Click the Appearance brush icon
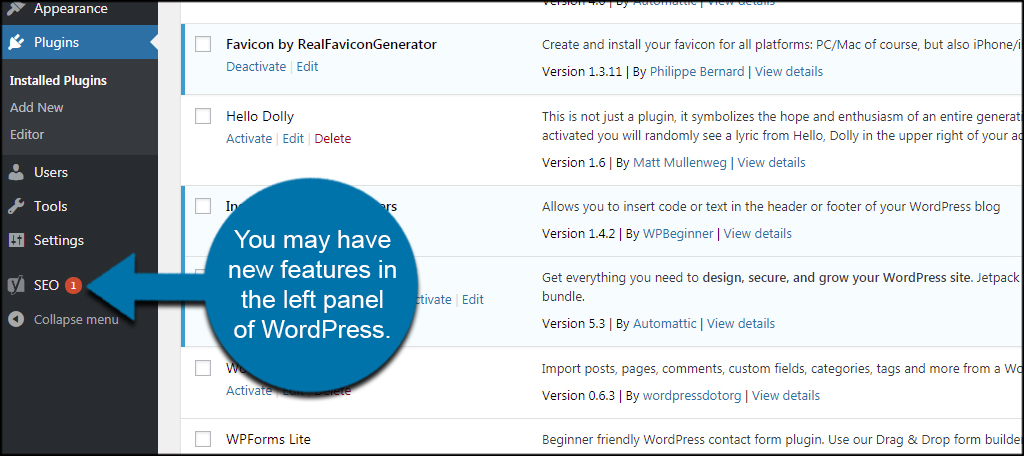This screenshot has width=1024, height=456. point(16,9)
